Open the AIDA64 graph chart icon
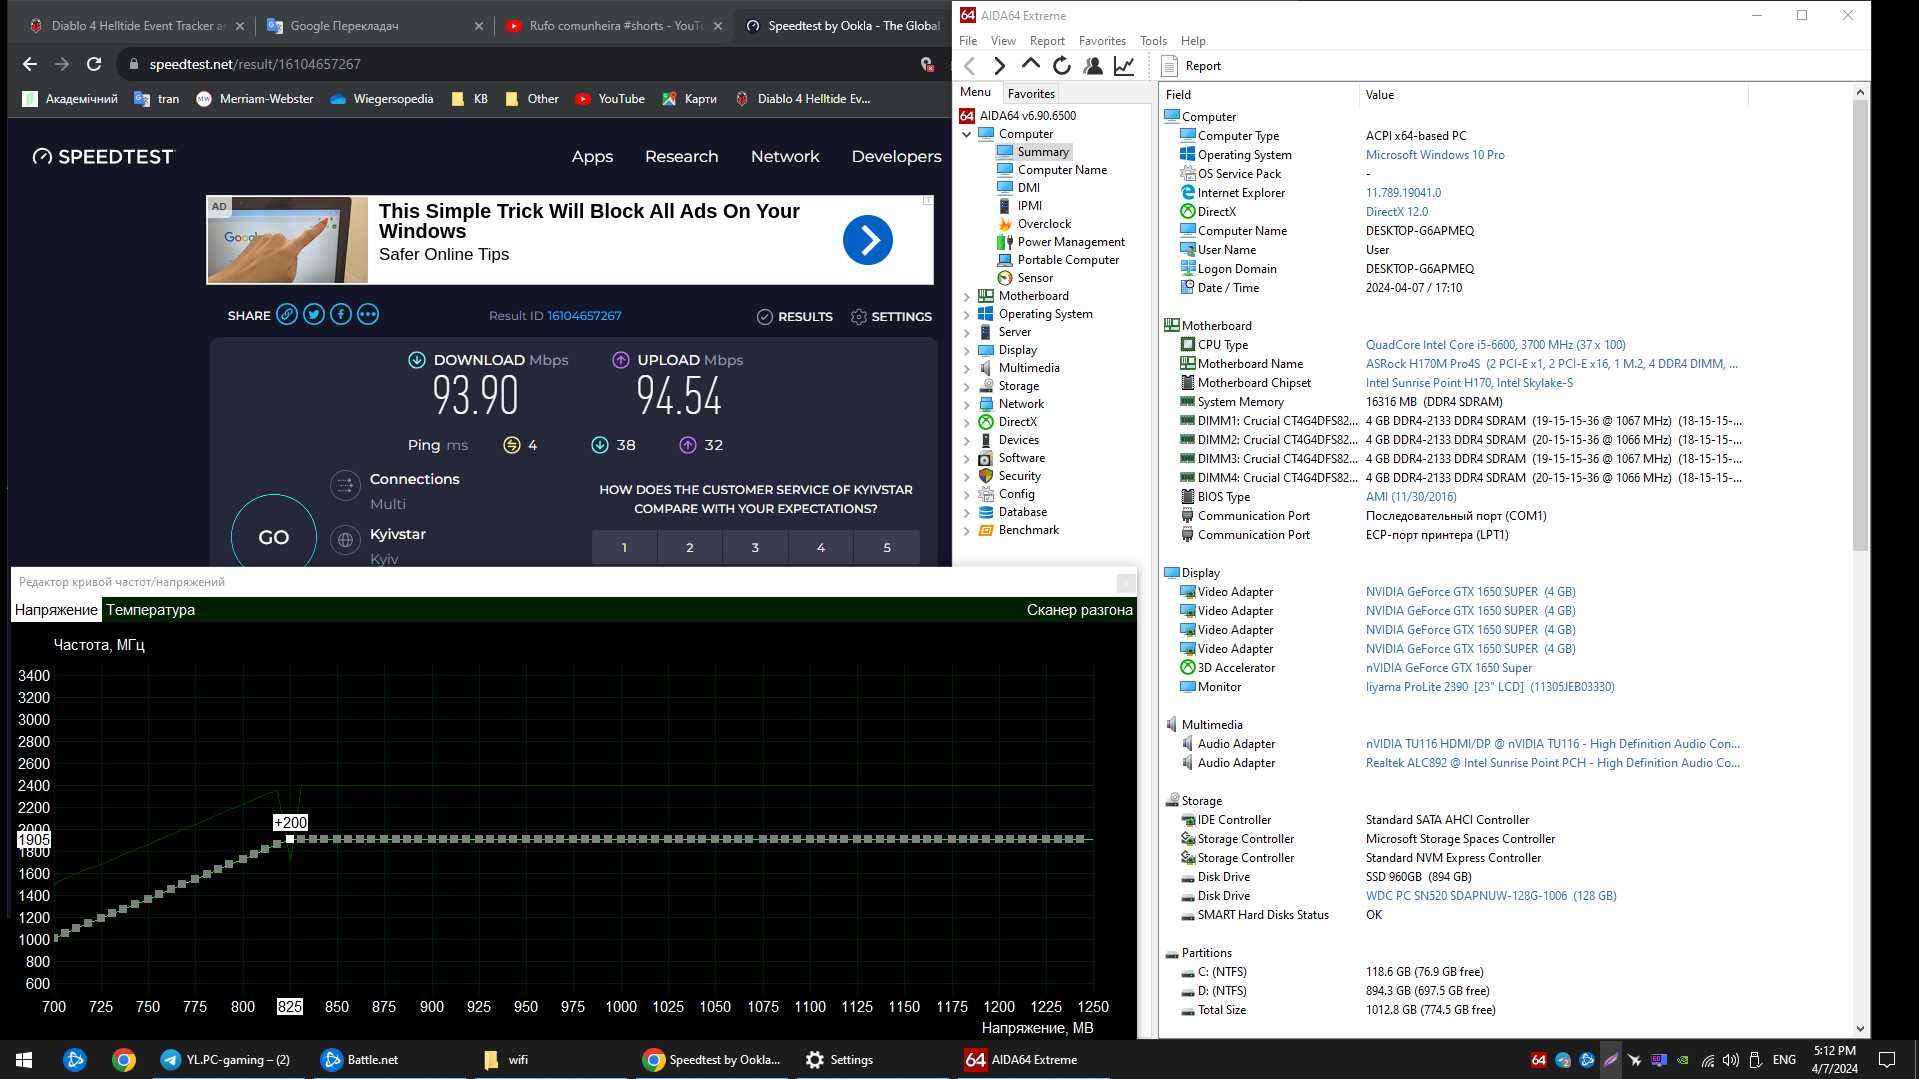Viewport: 1919px width, 1079px height. [x=1124, y=66]
